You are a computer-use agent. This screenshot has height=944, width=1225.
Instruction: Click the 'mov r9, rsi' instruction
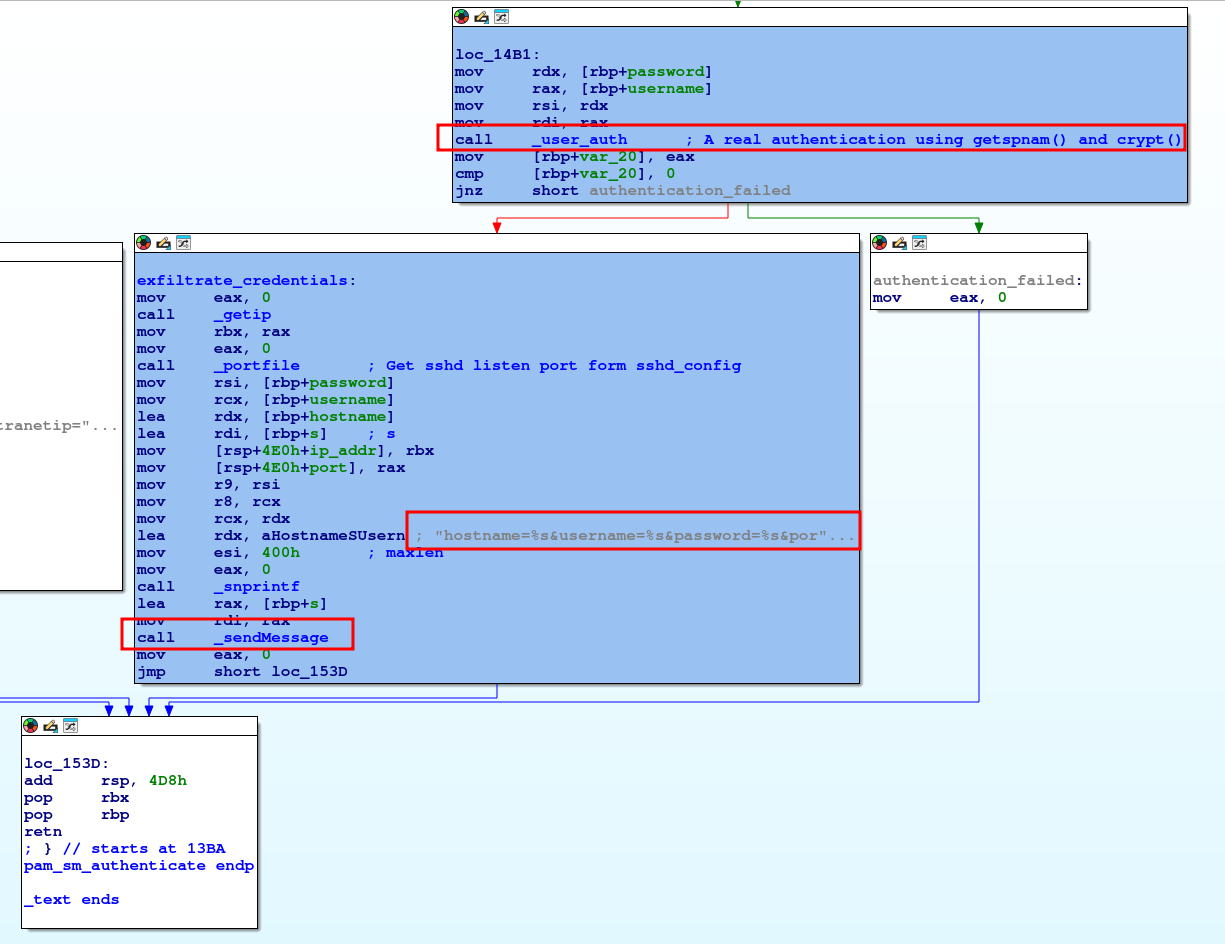click(x=208, y=485)
